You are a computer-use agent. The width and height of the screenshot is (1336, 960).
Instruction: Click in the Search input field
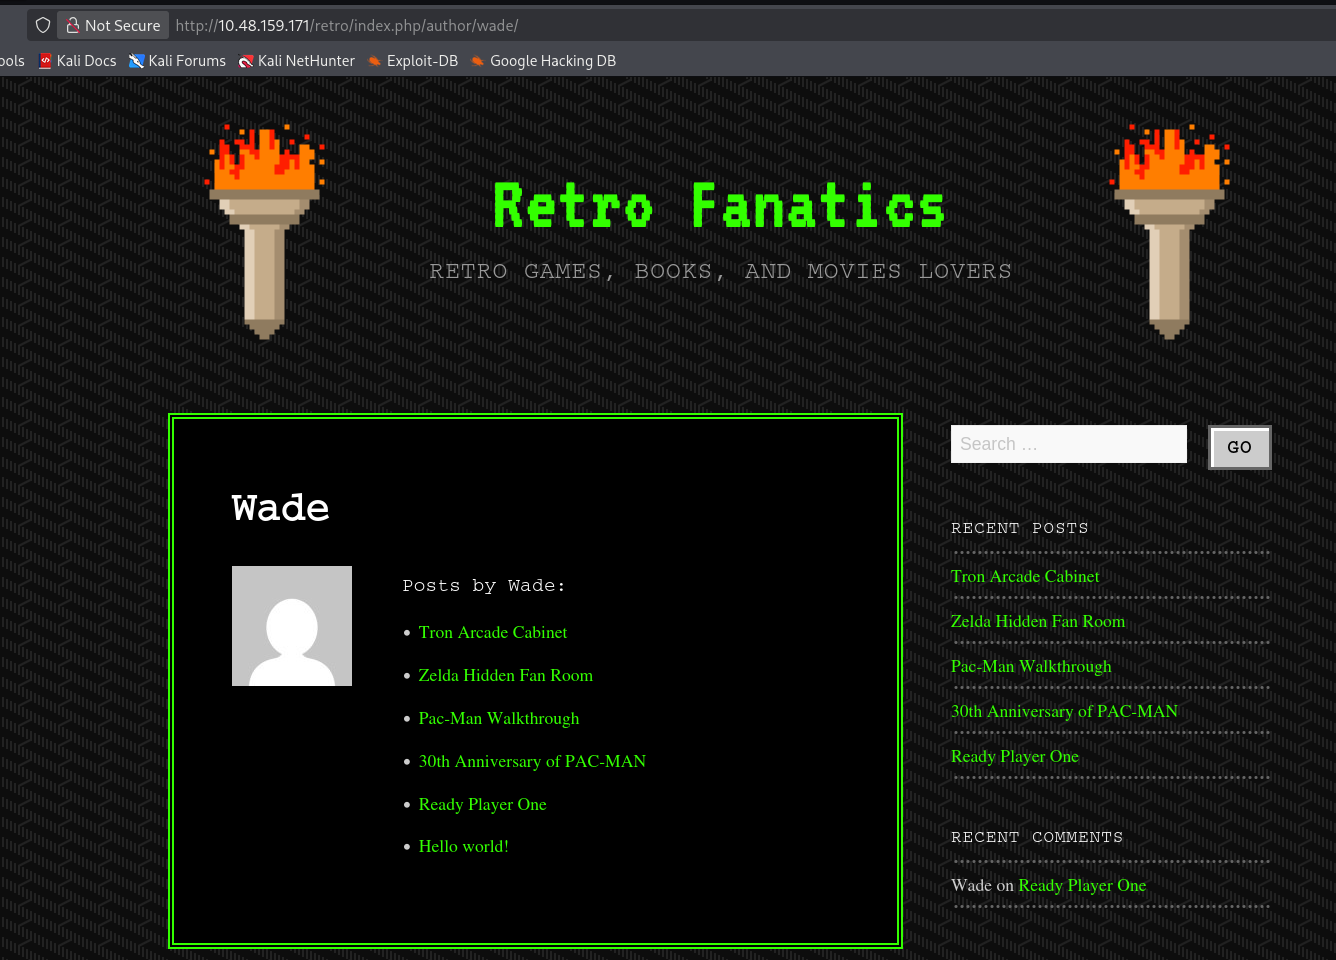(1068, 444)
